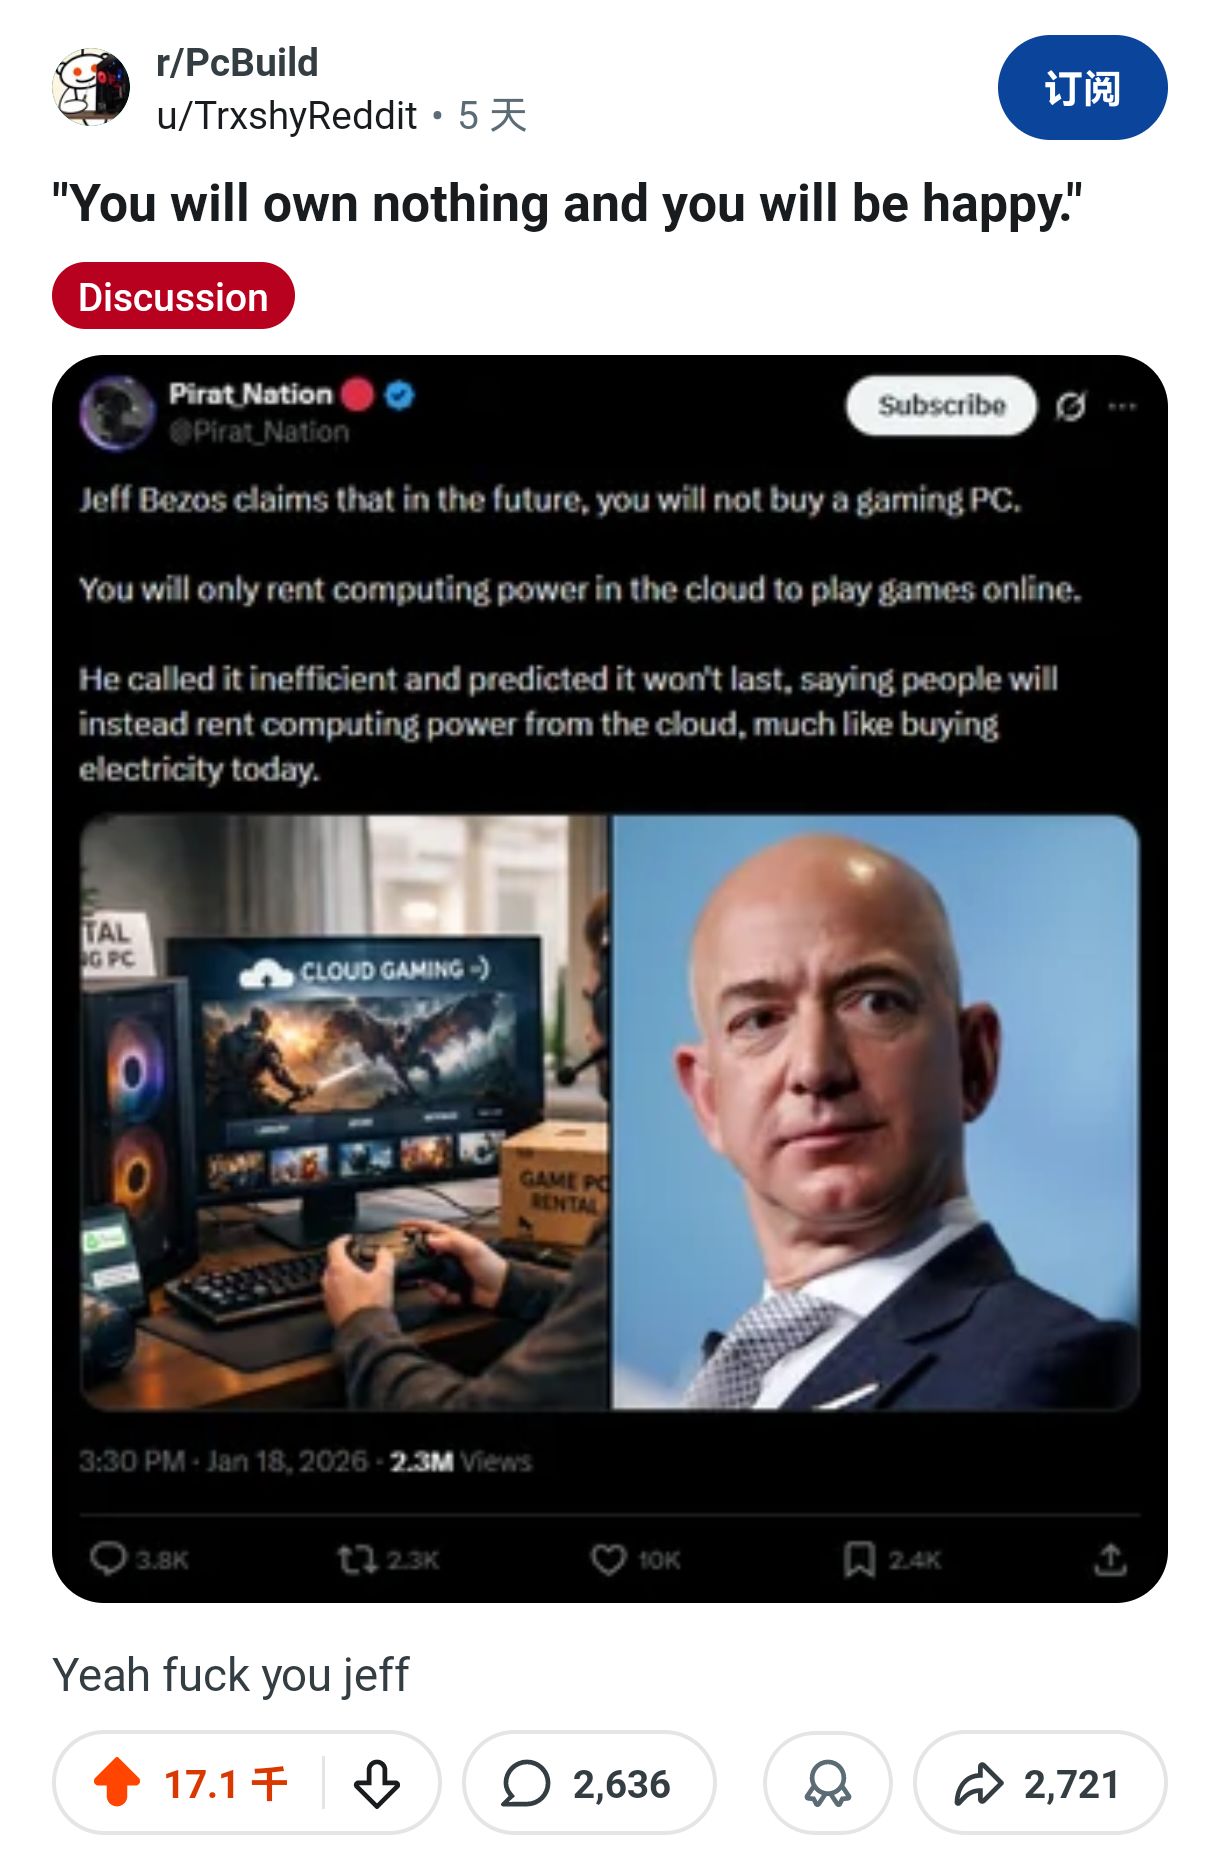Tap the Grok slashed-circle icon in the tweet
Screen dimensions: 1218x1851
(1071, 406)
